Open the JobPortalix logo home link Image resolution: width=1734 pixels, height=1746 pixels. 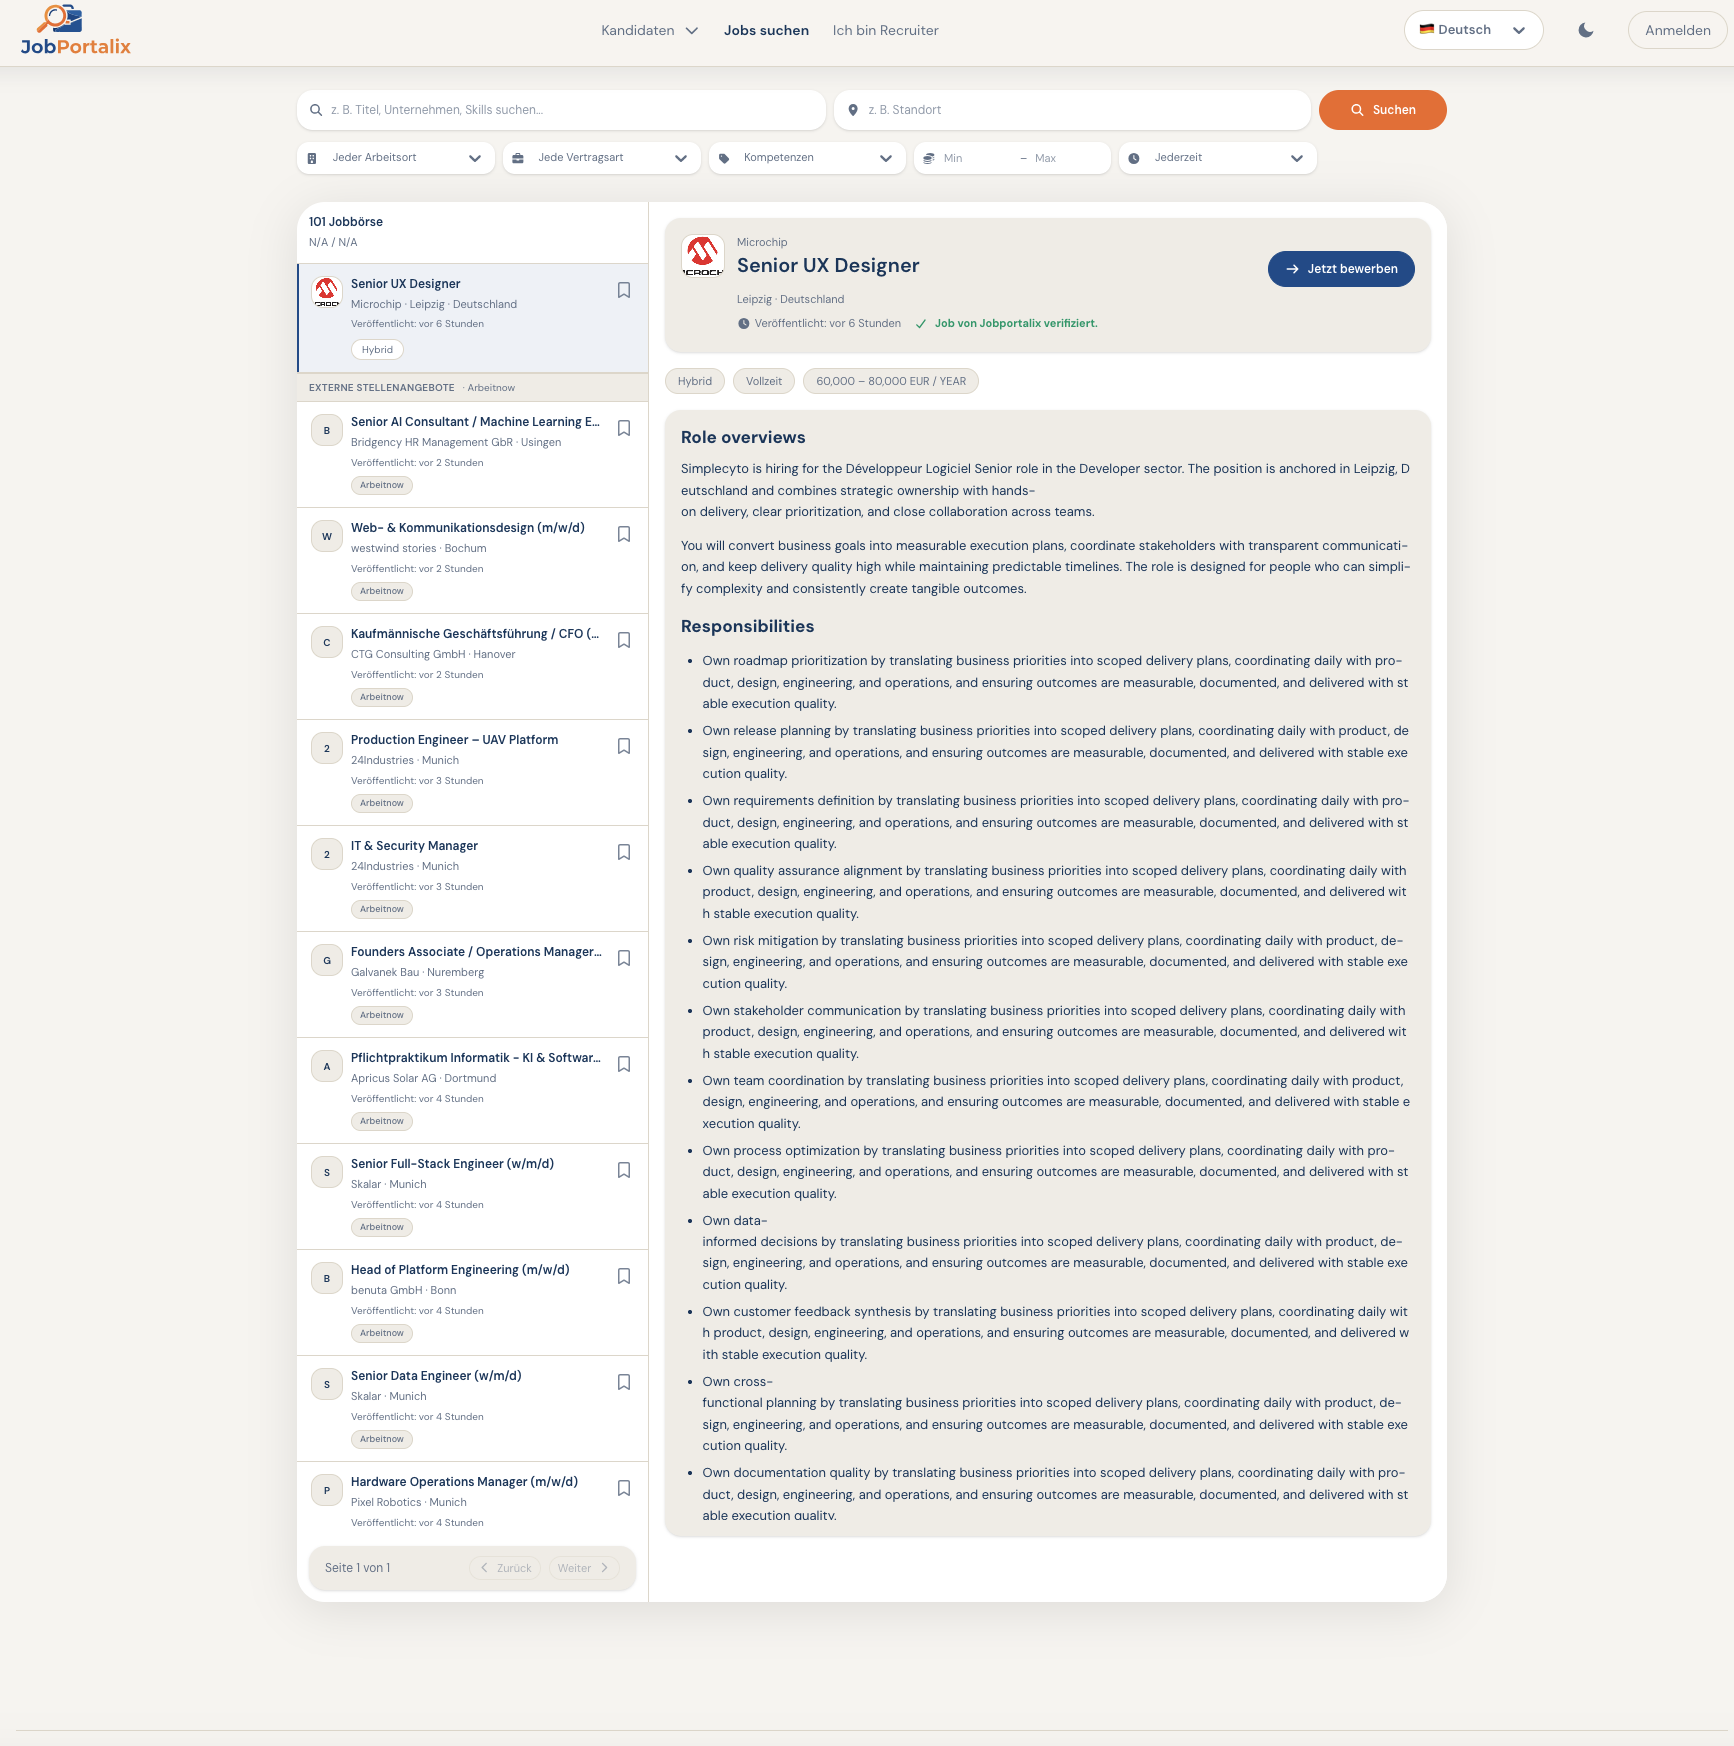click(76, 31)
